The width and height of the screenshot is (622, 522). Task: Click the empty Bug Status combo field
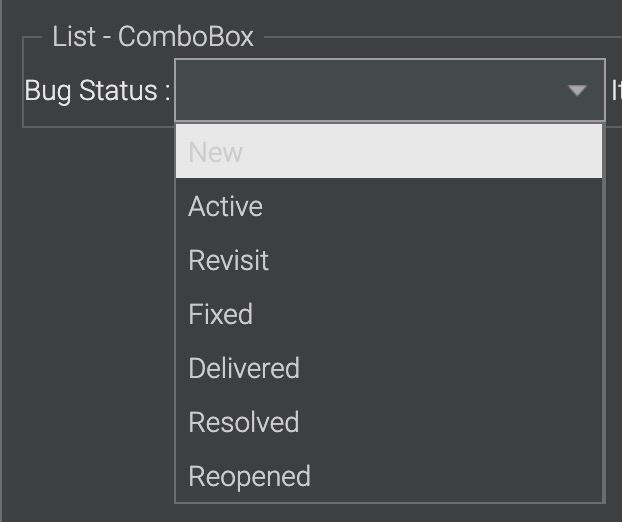(370, 91)
